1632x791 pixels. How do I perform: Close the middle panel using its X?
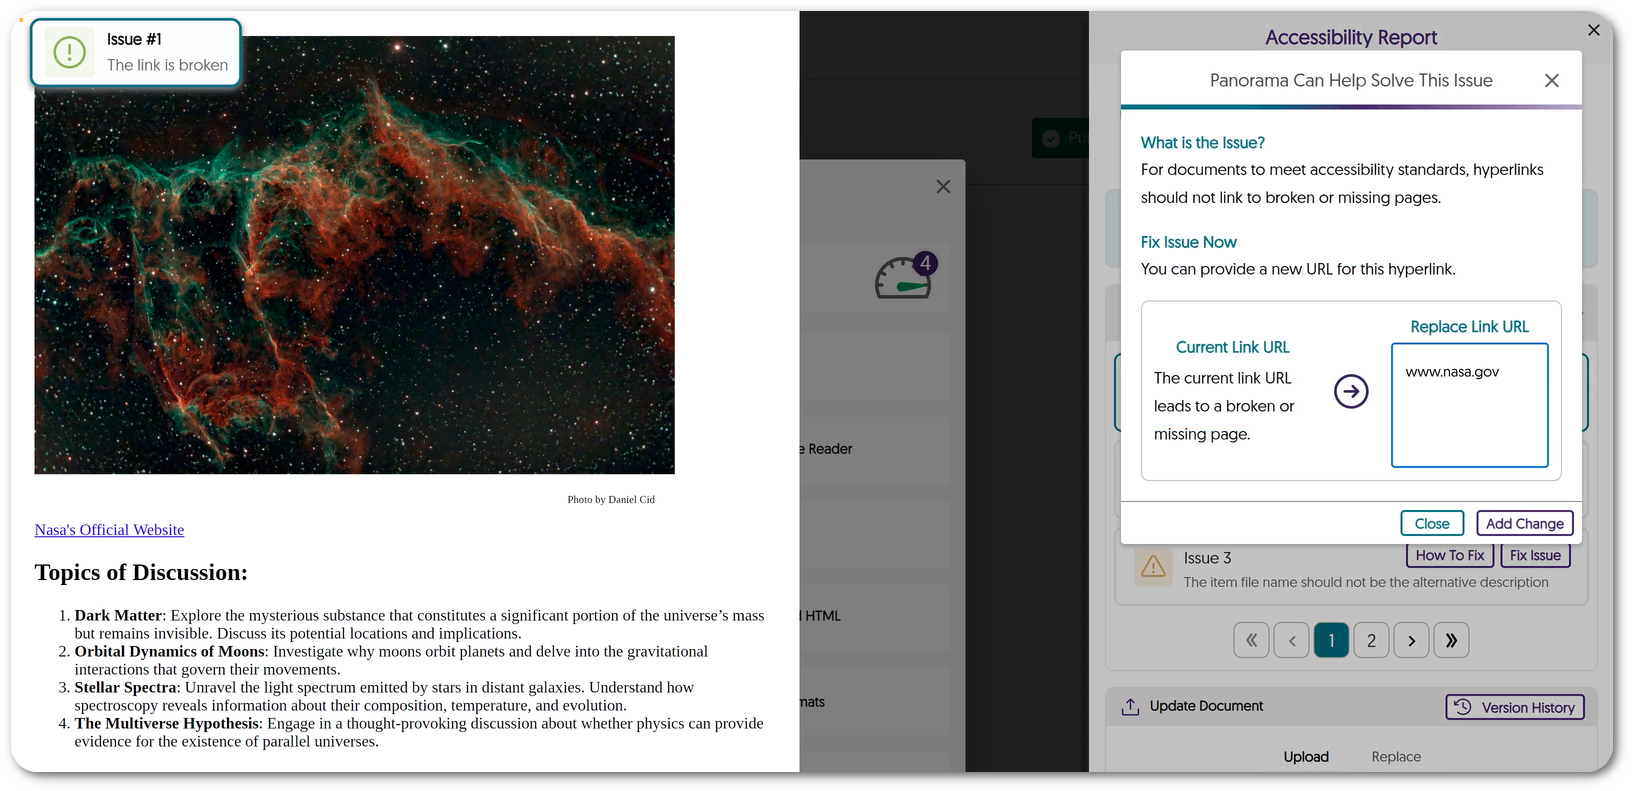(x=943, y=187)
